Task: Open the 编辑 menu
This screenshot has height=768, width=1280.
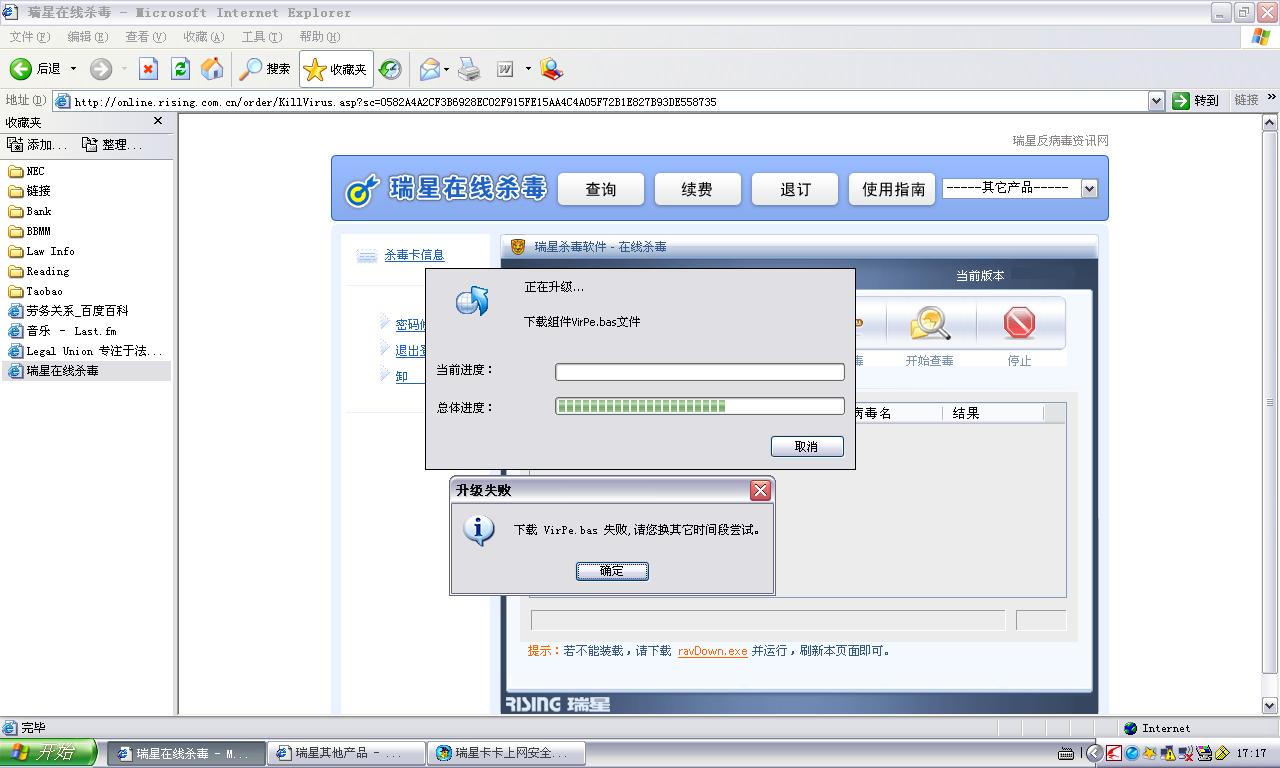Action: click(87, 37)
